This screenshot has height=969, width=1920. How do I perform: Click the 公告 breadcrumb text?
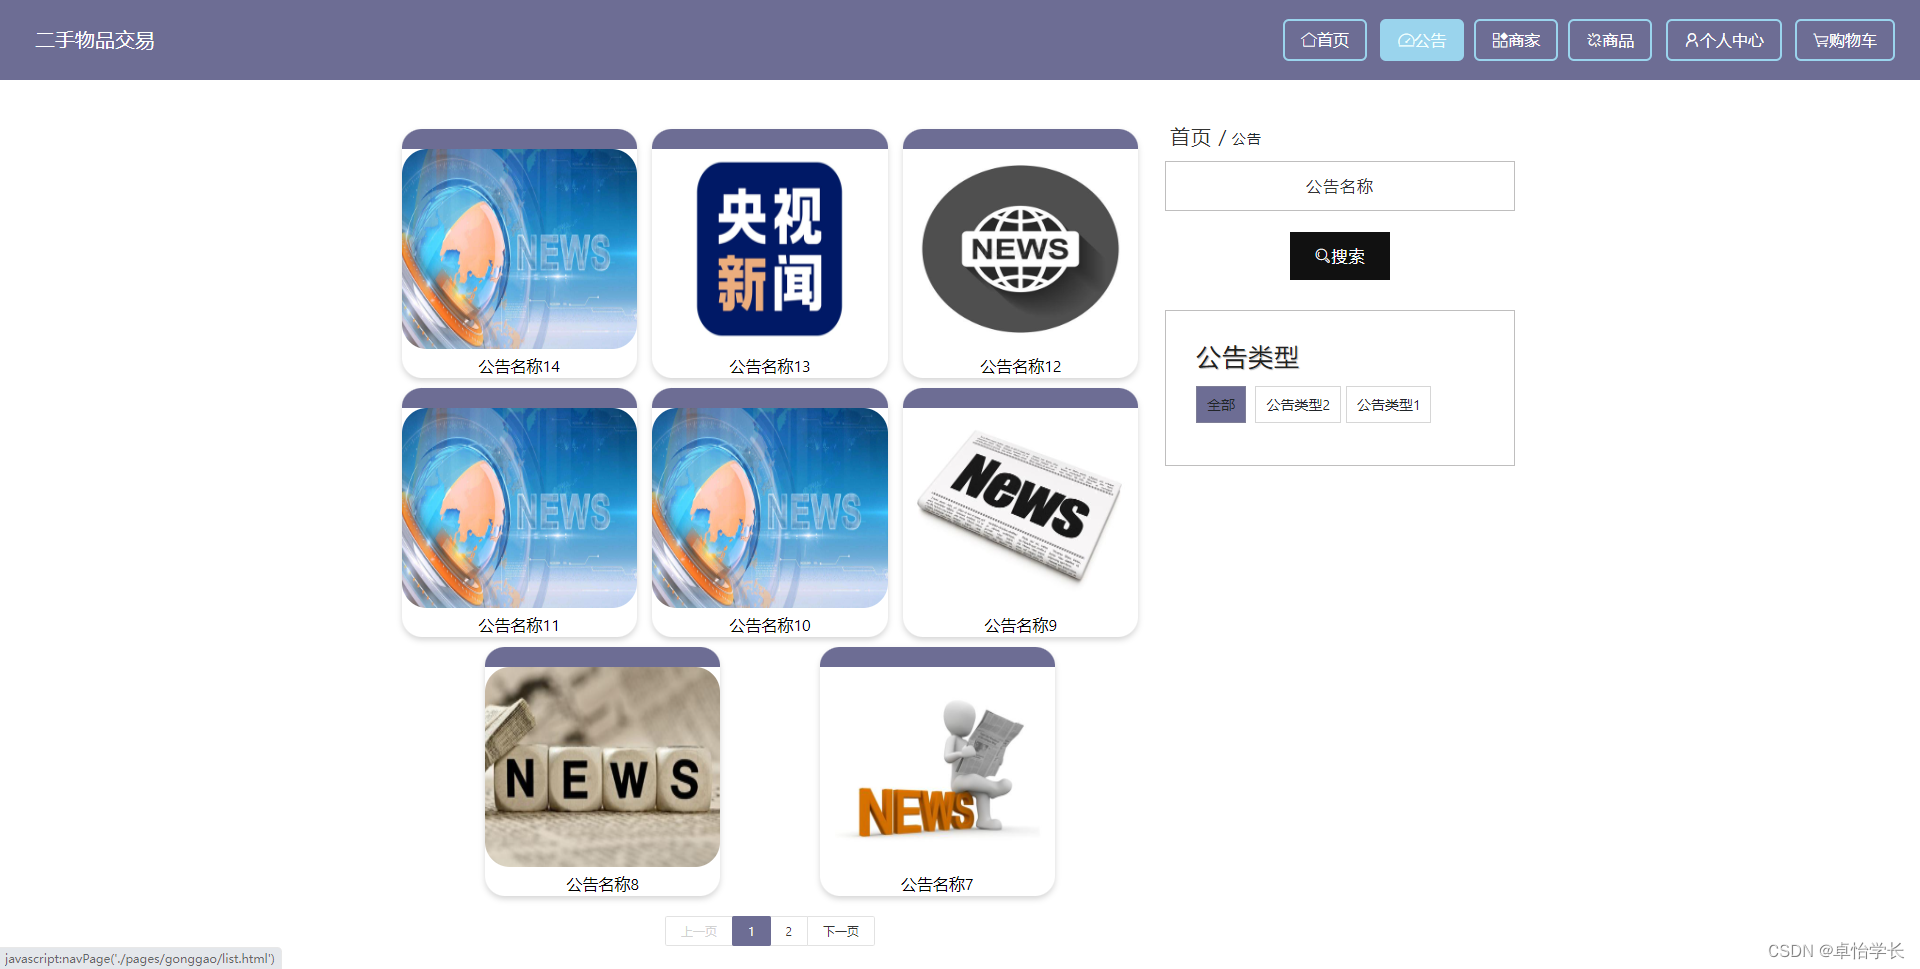point(1246,139)
